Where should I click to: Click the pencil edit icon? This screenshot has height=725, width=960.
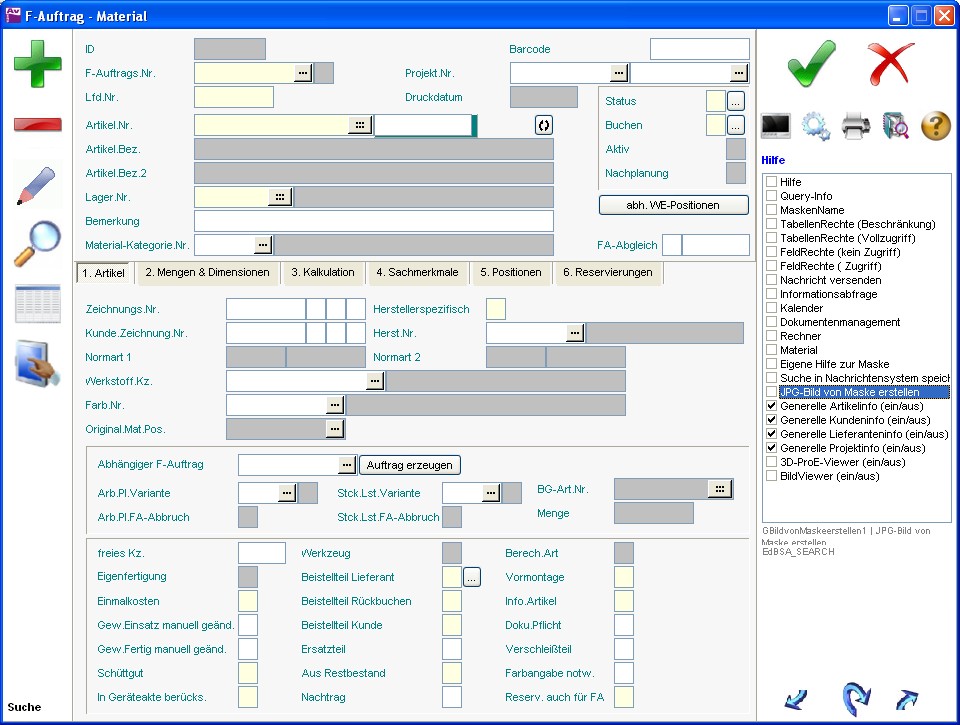click(x=37, y=185)
